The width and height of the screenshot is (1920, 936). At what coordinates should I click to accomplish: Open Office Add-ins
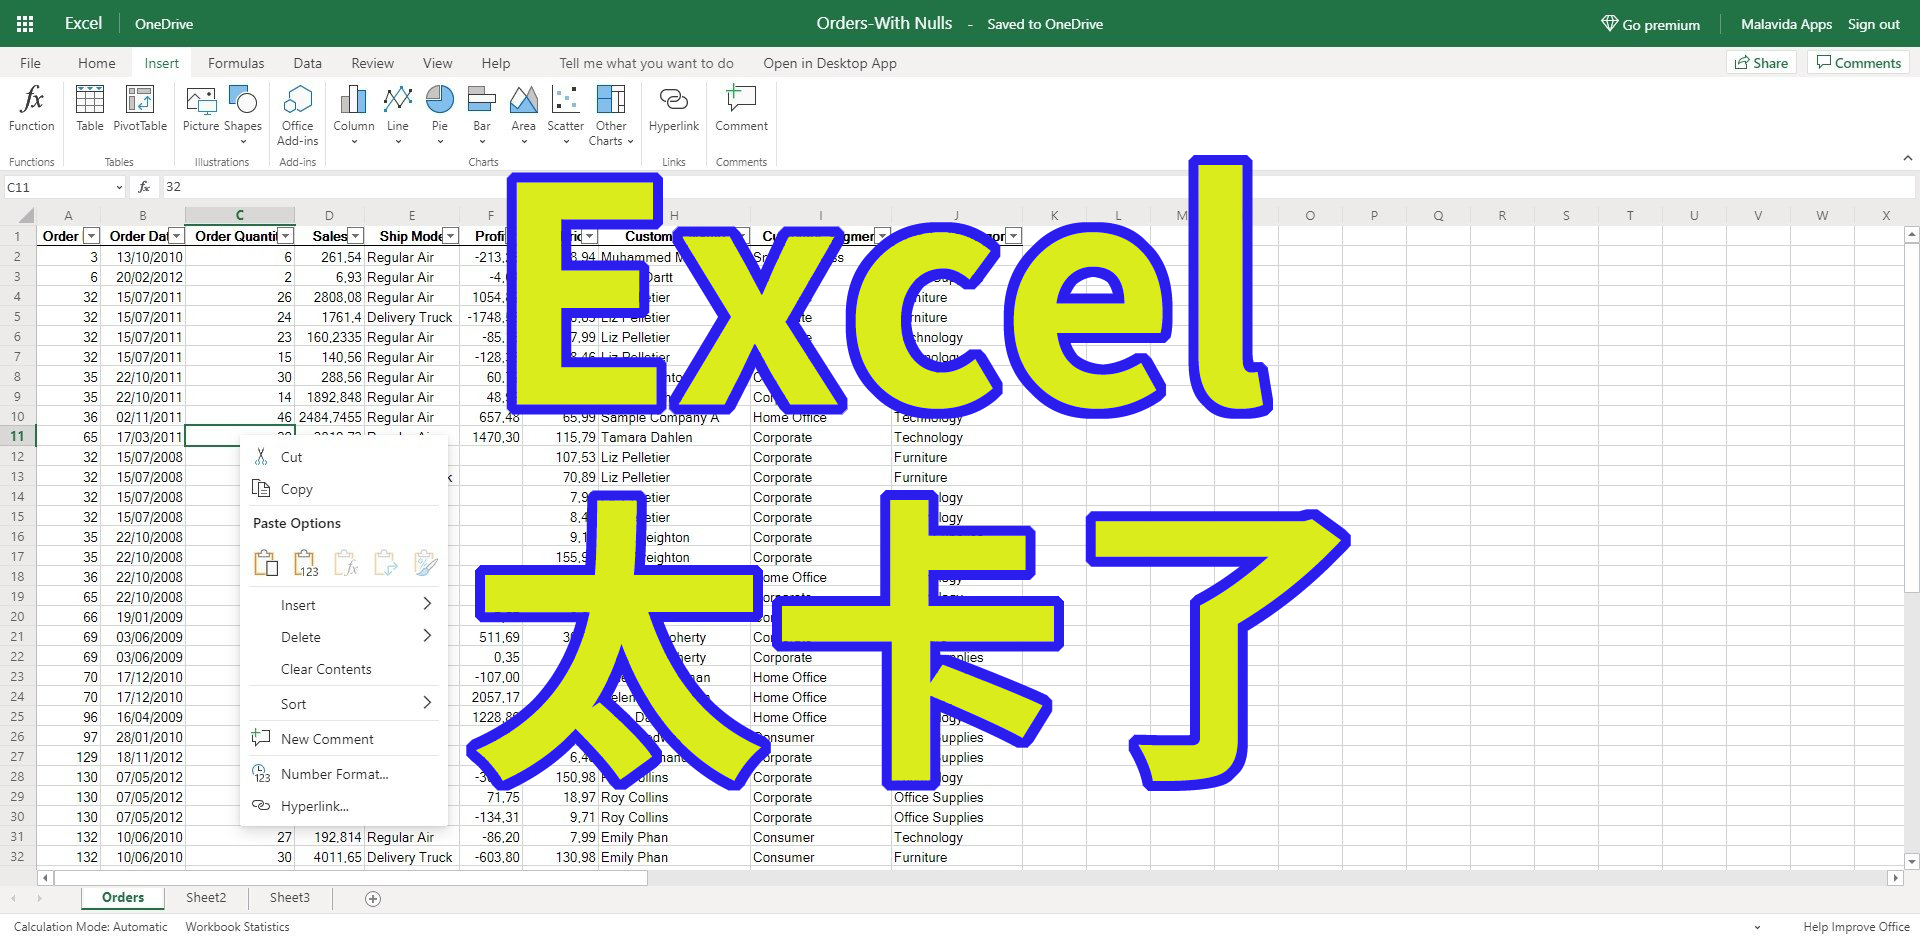pyautogui.click(x=298, y=116)
